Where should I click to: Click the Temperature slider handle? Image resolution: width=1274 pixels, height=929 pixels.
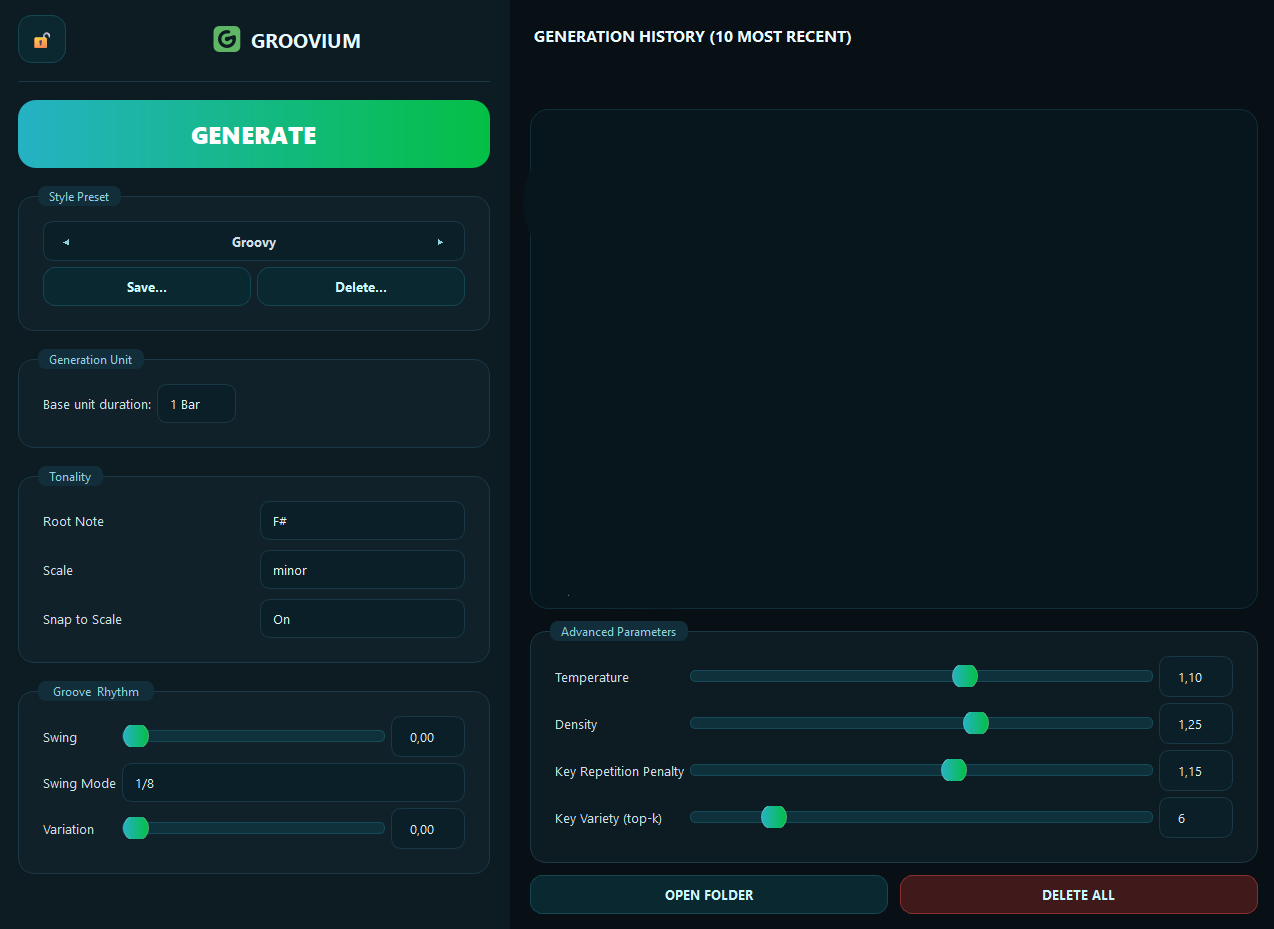coord(965,676)
